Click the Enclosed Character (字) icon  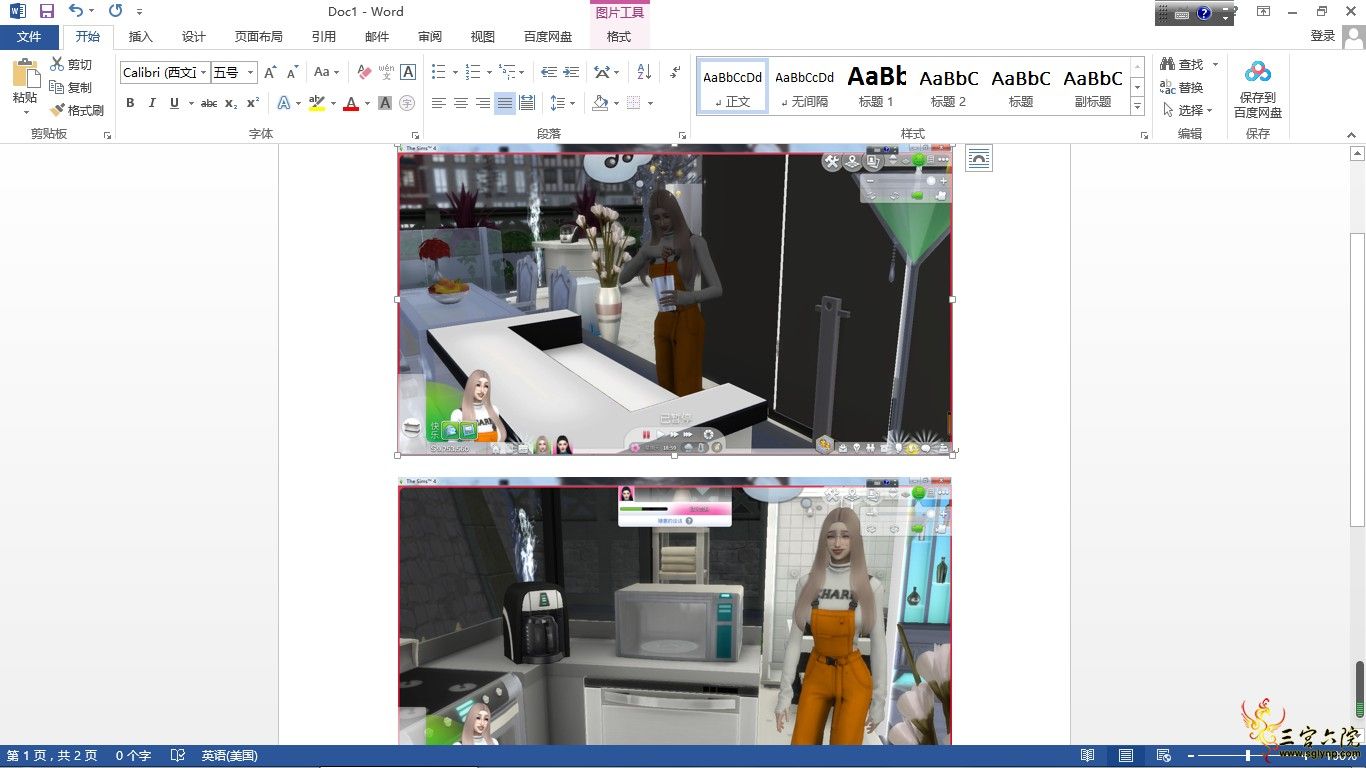pyautogui.click(x=407, y=103)
